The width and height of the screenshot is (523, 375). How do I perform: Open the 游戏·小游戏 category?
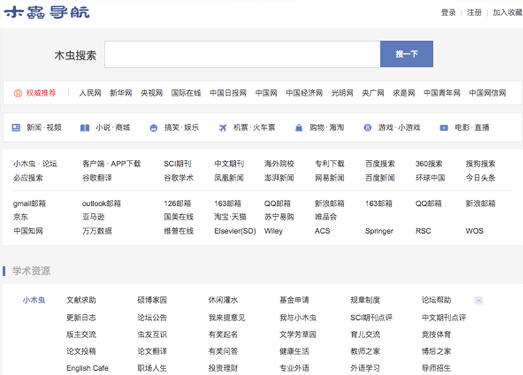399,127
